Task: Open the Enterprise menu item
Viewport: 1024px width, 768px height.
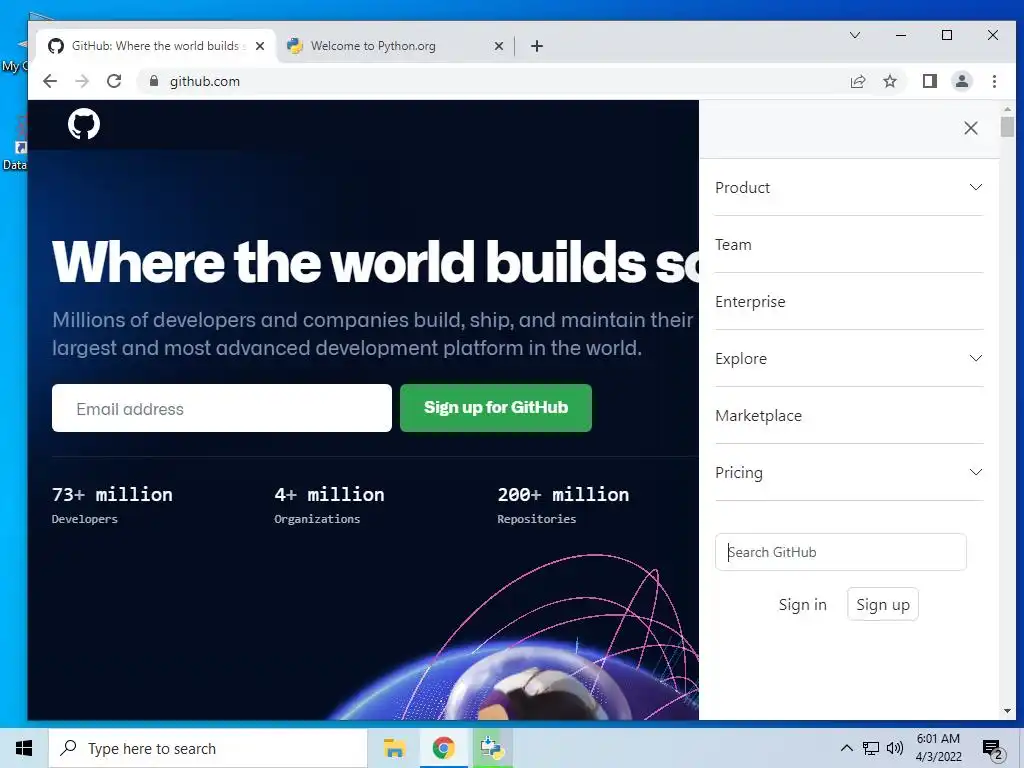Action: pyautogui.click(x=849, y=302)
